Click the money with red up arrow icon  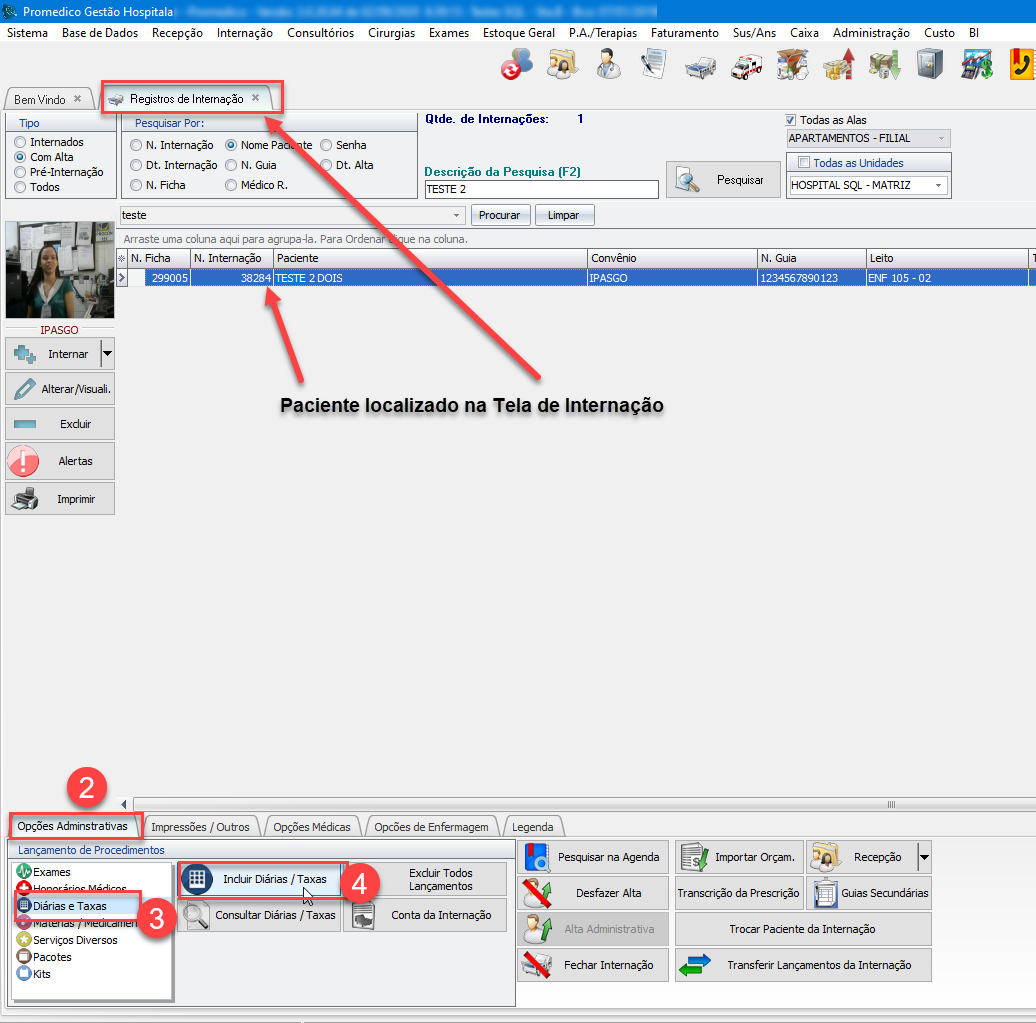coord(838,65)
